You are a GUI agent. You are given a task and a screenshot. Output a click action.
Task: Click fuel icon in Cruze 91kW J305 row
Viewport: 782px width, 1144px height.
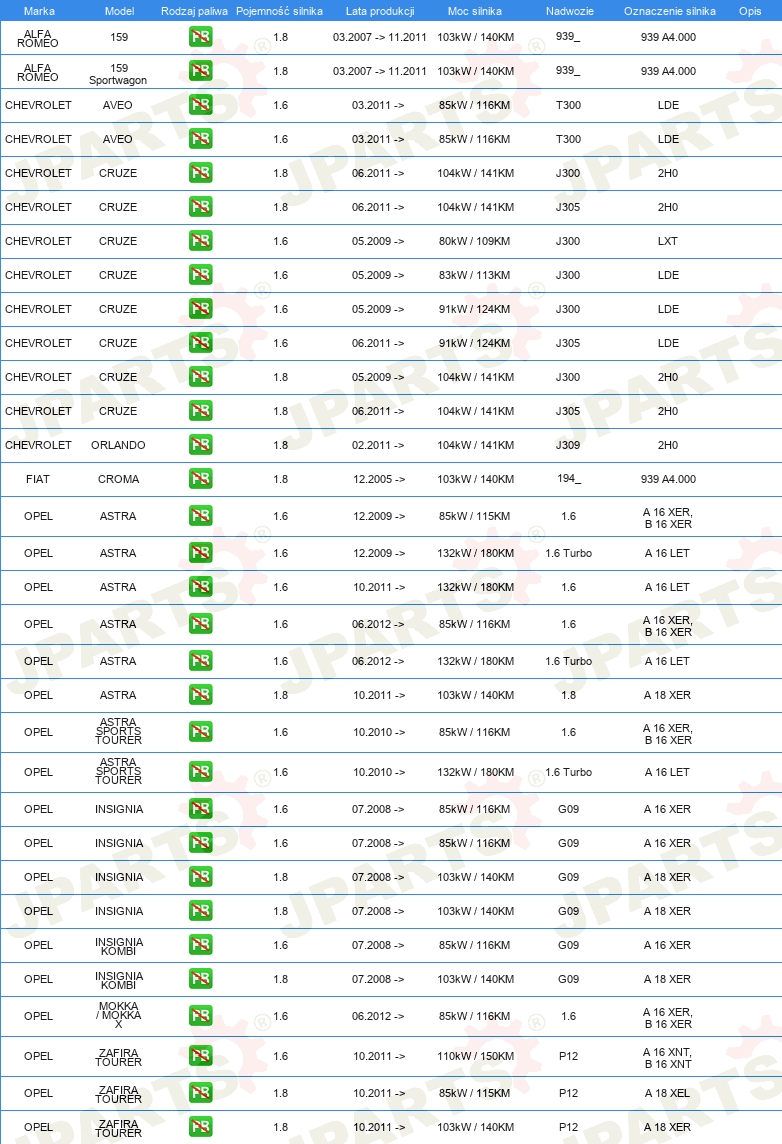[x=201, y=343]
